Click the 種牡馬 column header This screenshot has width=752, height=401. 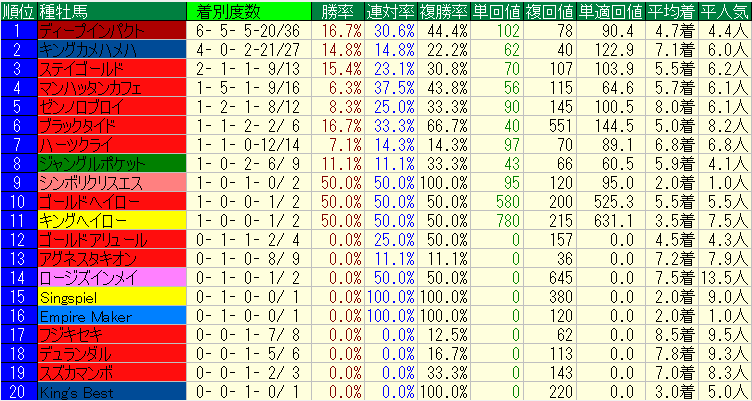(x=112, y=11)
